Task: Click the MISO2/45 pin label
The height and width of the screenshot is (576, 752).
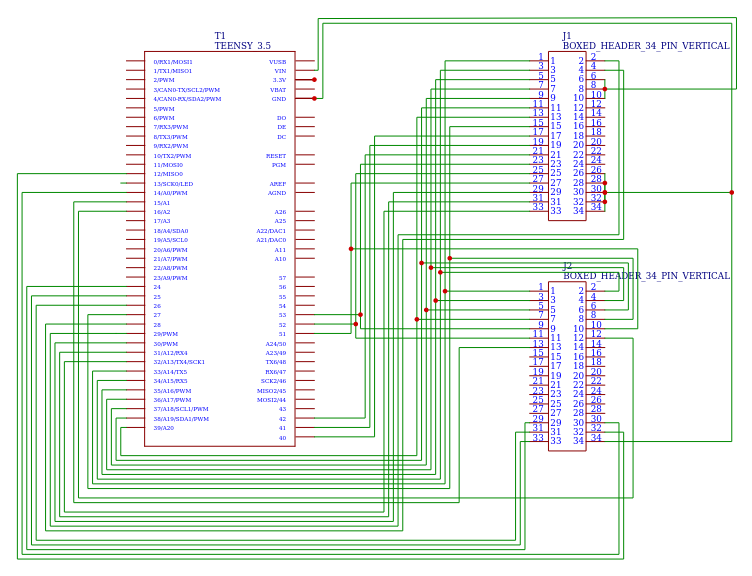Action: tap(271, 391)
